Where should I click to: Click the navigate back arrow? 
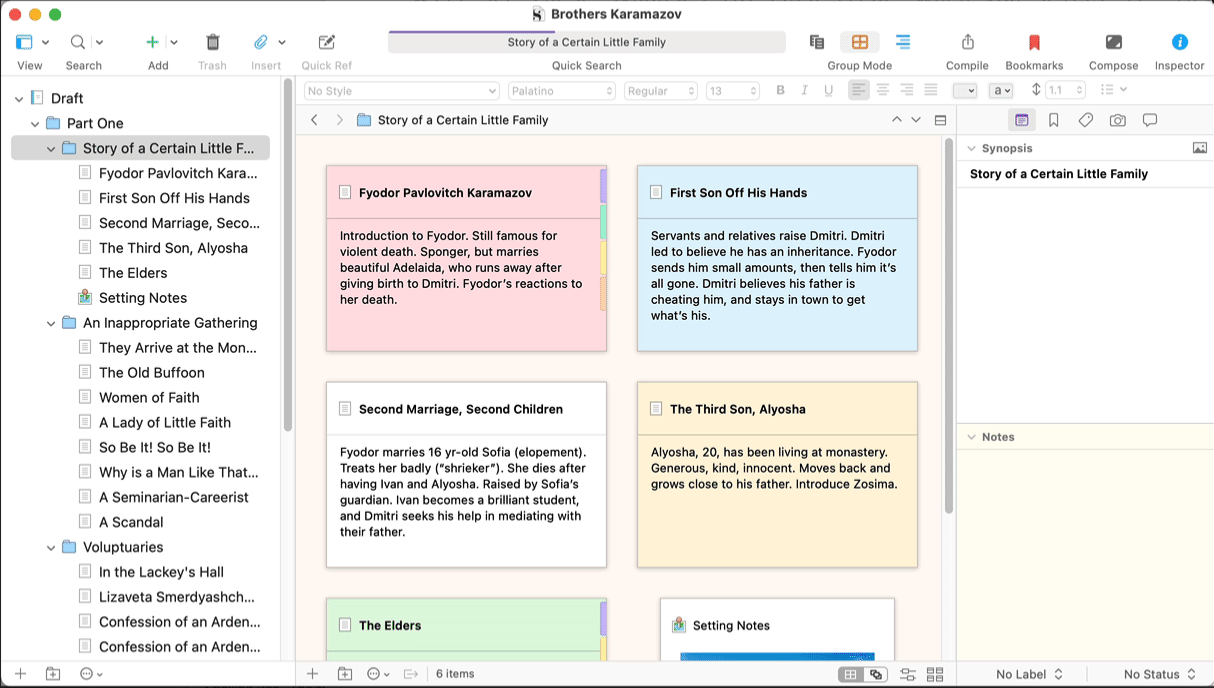pyautogui.click(x=314, y=120)
